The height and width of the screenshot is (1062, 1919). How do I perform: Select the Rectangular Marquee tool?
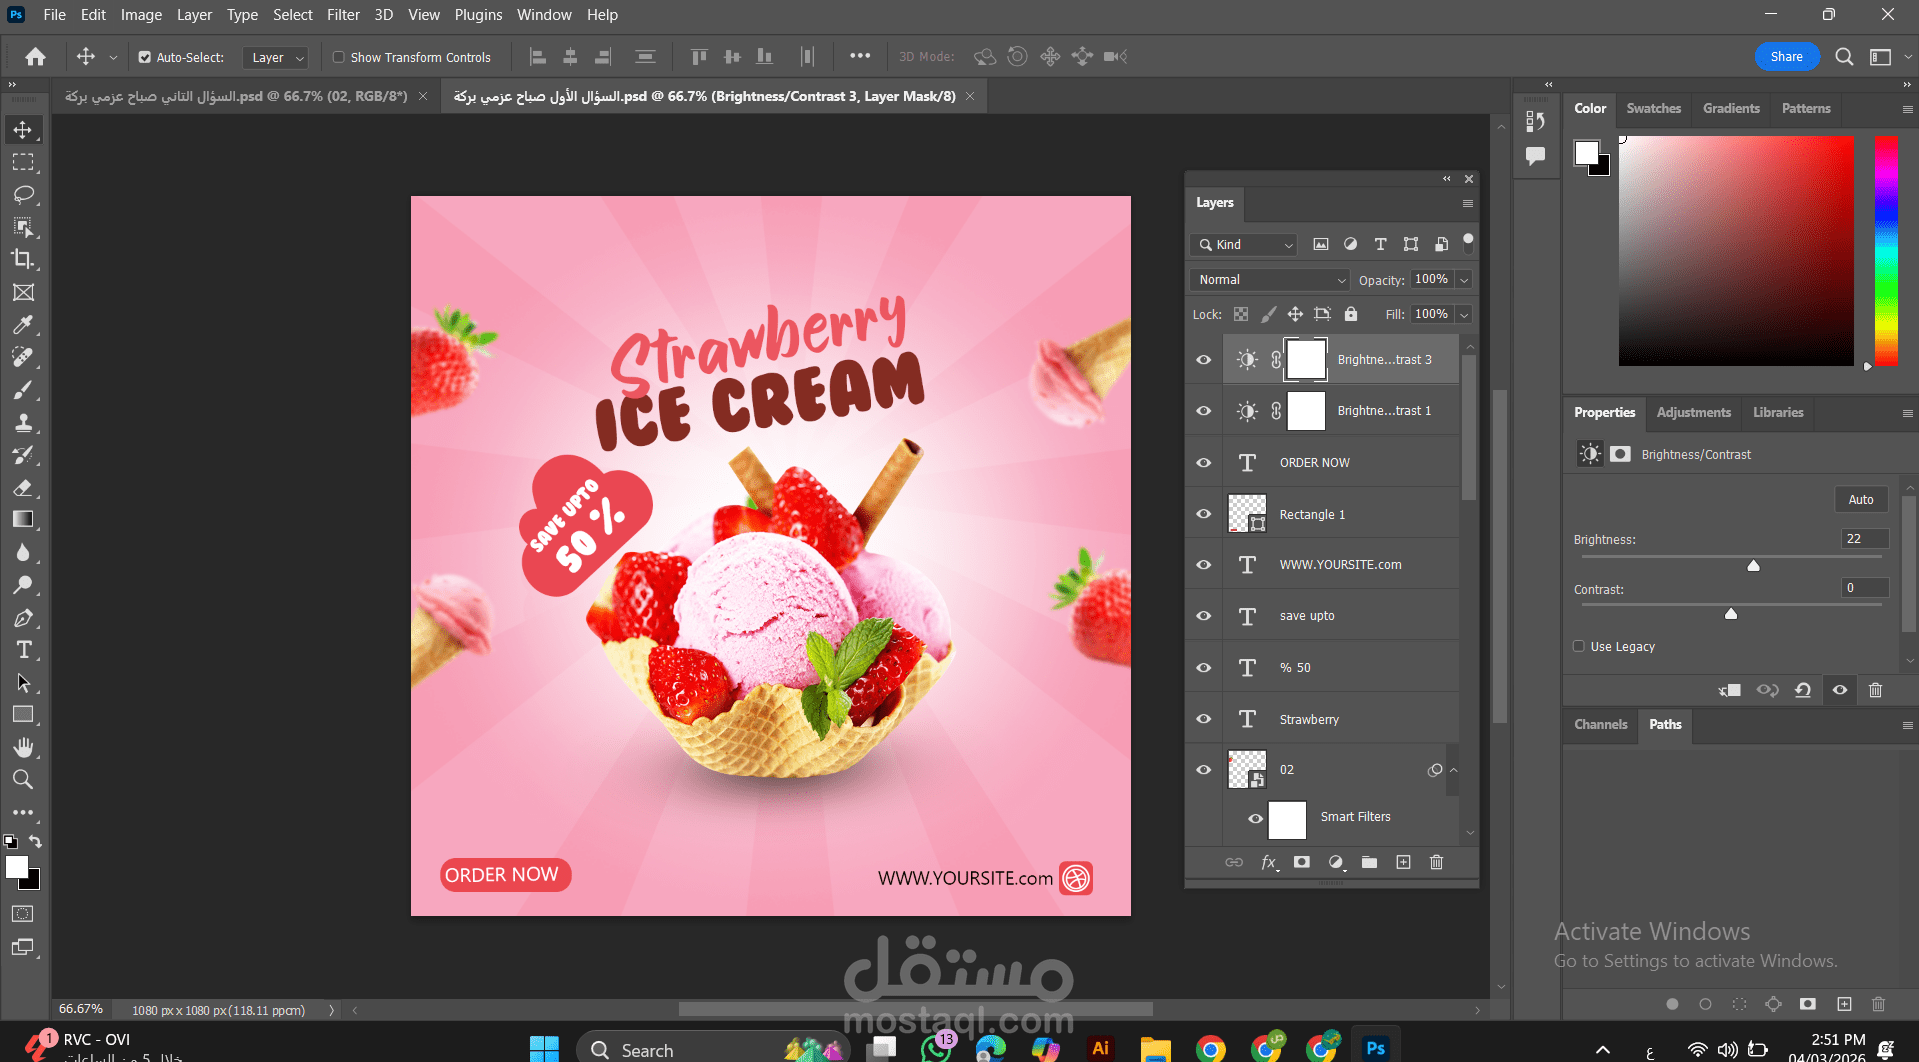(x=23, y=162)
